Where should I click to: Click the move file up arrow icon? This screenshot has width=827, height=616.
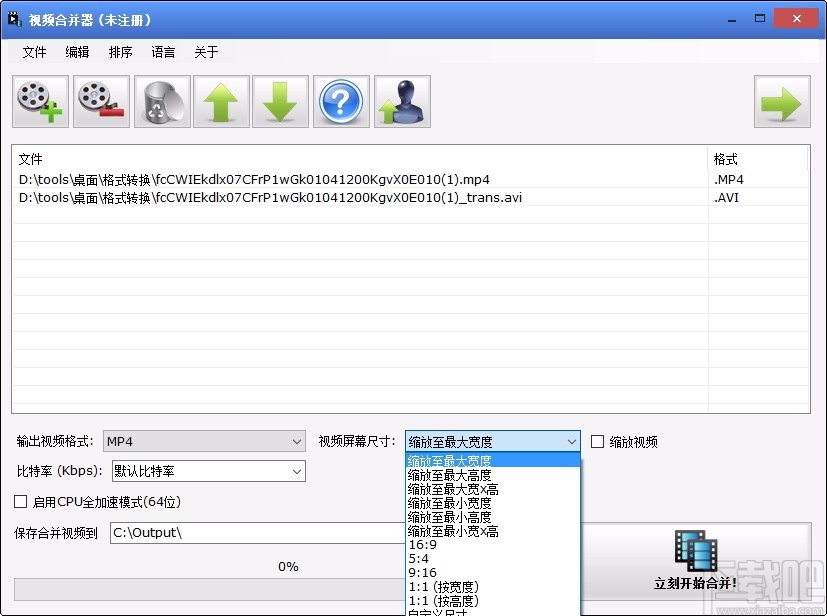click(x=220, y=101)
